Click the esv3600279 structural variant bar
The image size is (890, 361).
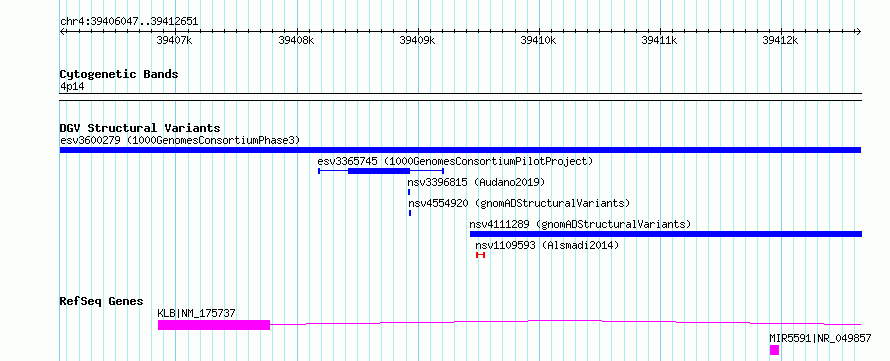pyautogui.click(x=460, y=150)
